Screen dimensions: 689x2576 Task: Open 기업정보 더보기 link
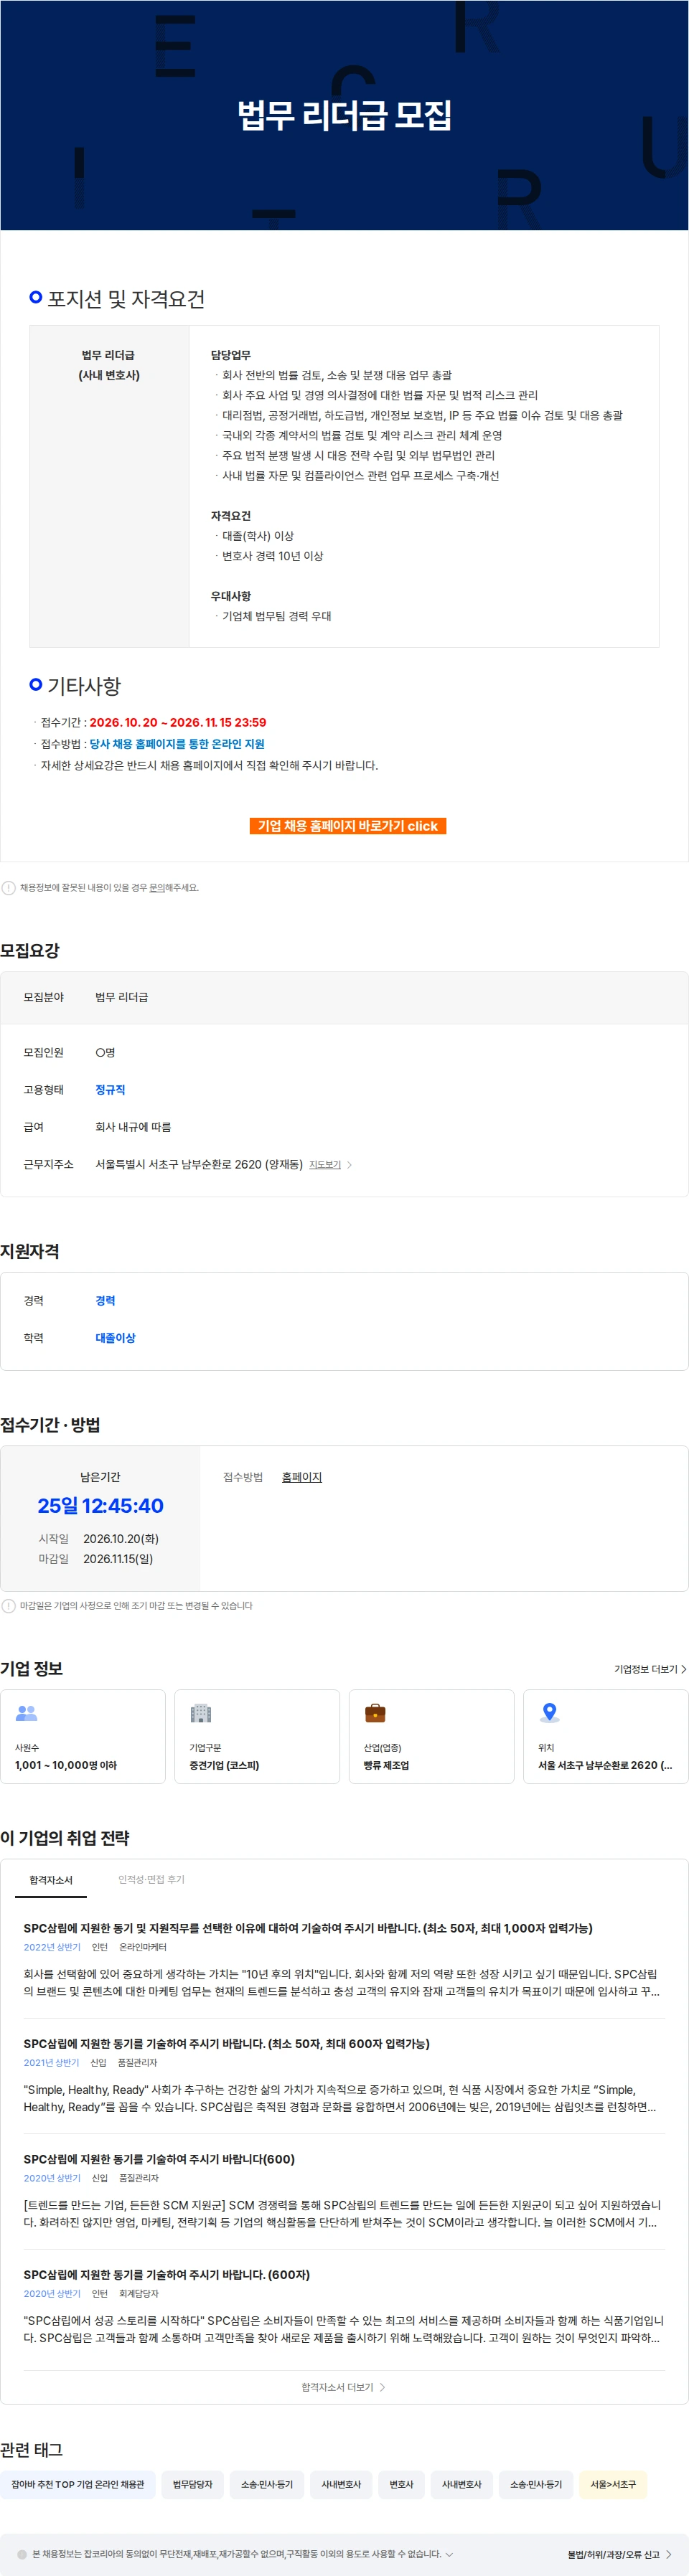click(650, 1668)
